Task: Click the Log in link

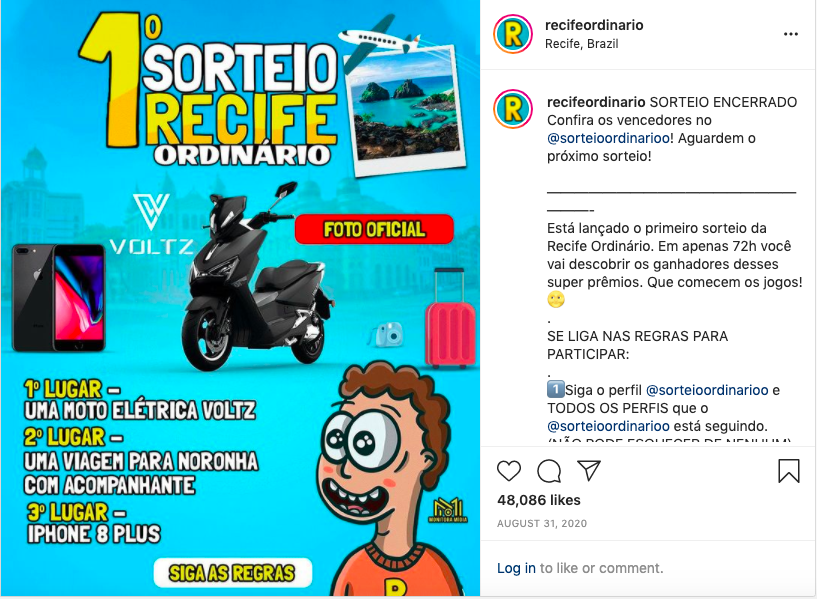Action: (516, 568)
